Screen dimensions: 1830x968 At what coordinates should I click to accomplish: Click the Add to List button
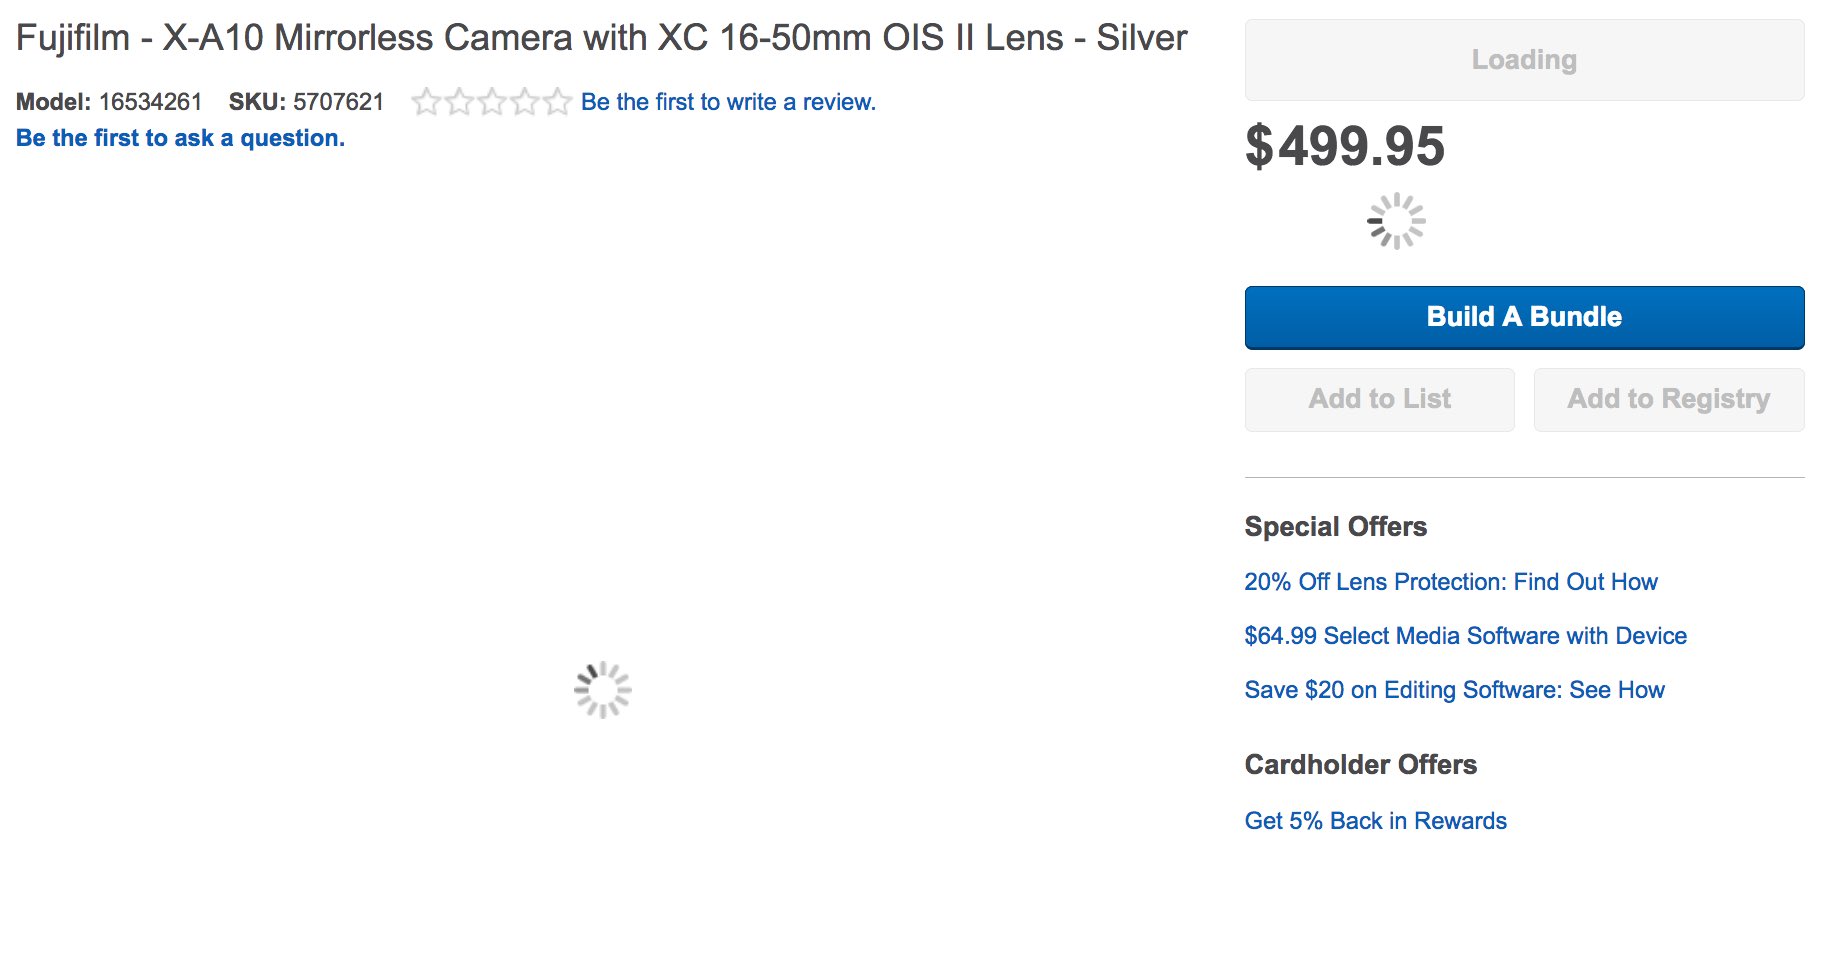coord(1379,399)
